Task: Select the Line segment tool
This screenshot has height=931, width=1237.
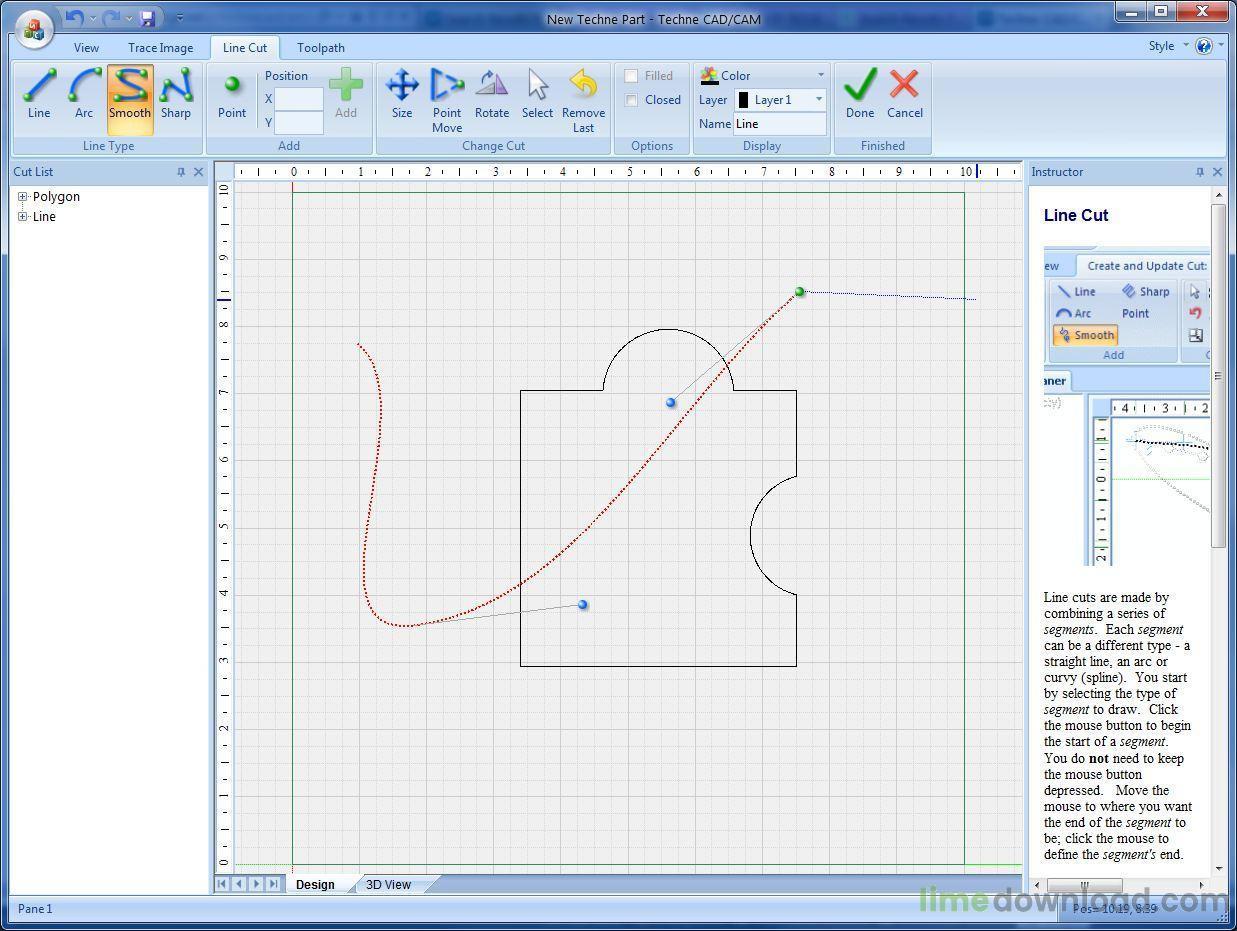Action: click(x=38, y=95)
